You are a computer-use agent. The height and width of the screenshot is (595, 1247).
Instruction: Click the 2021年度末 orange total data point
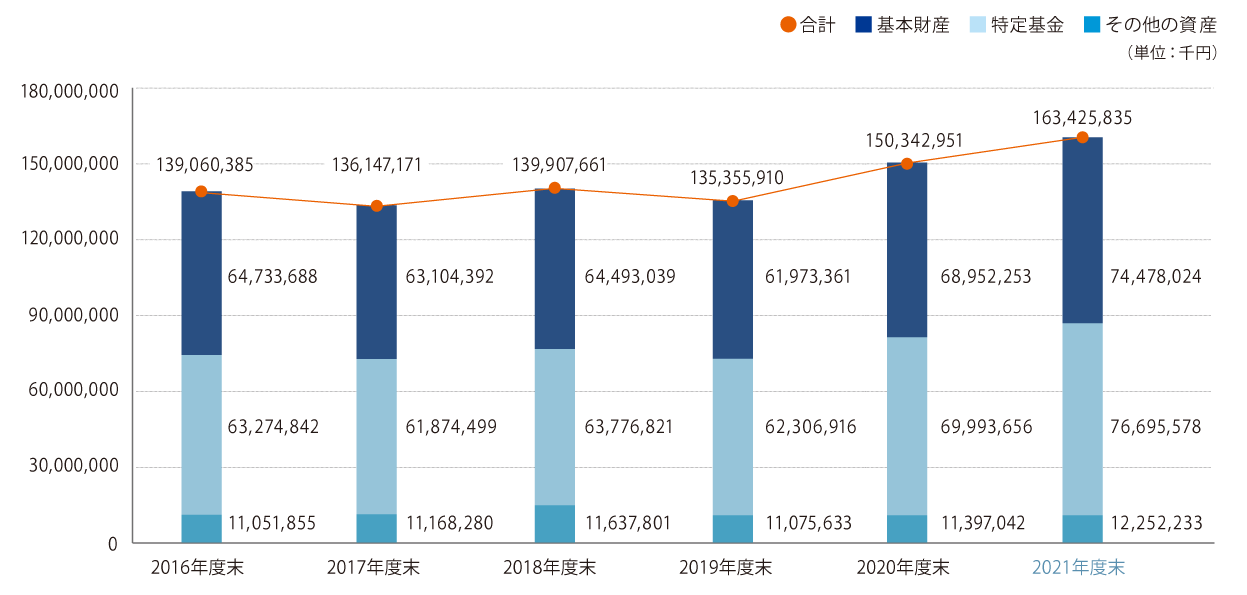[1082, 137]
